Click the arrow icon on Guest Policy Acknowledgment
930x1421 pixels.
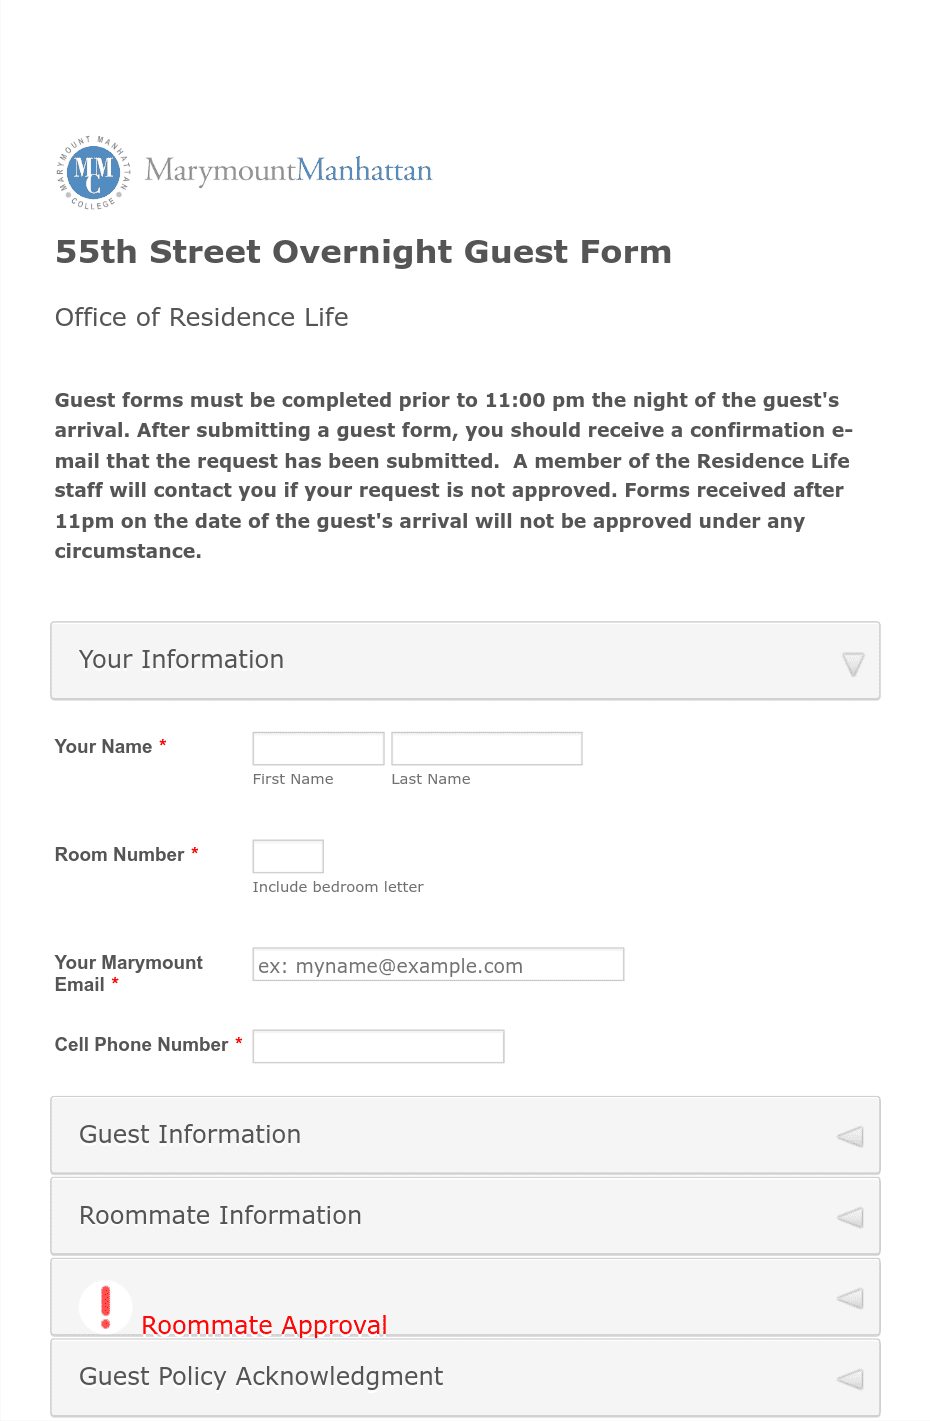tap(849, 1379)
